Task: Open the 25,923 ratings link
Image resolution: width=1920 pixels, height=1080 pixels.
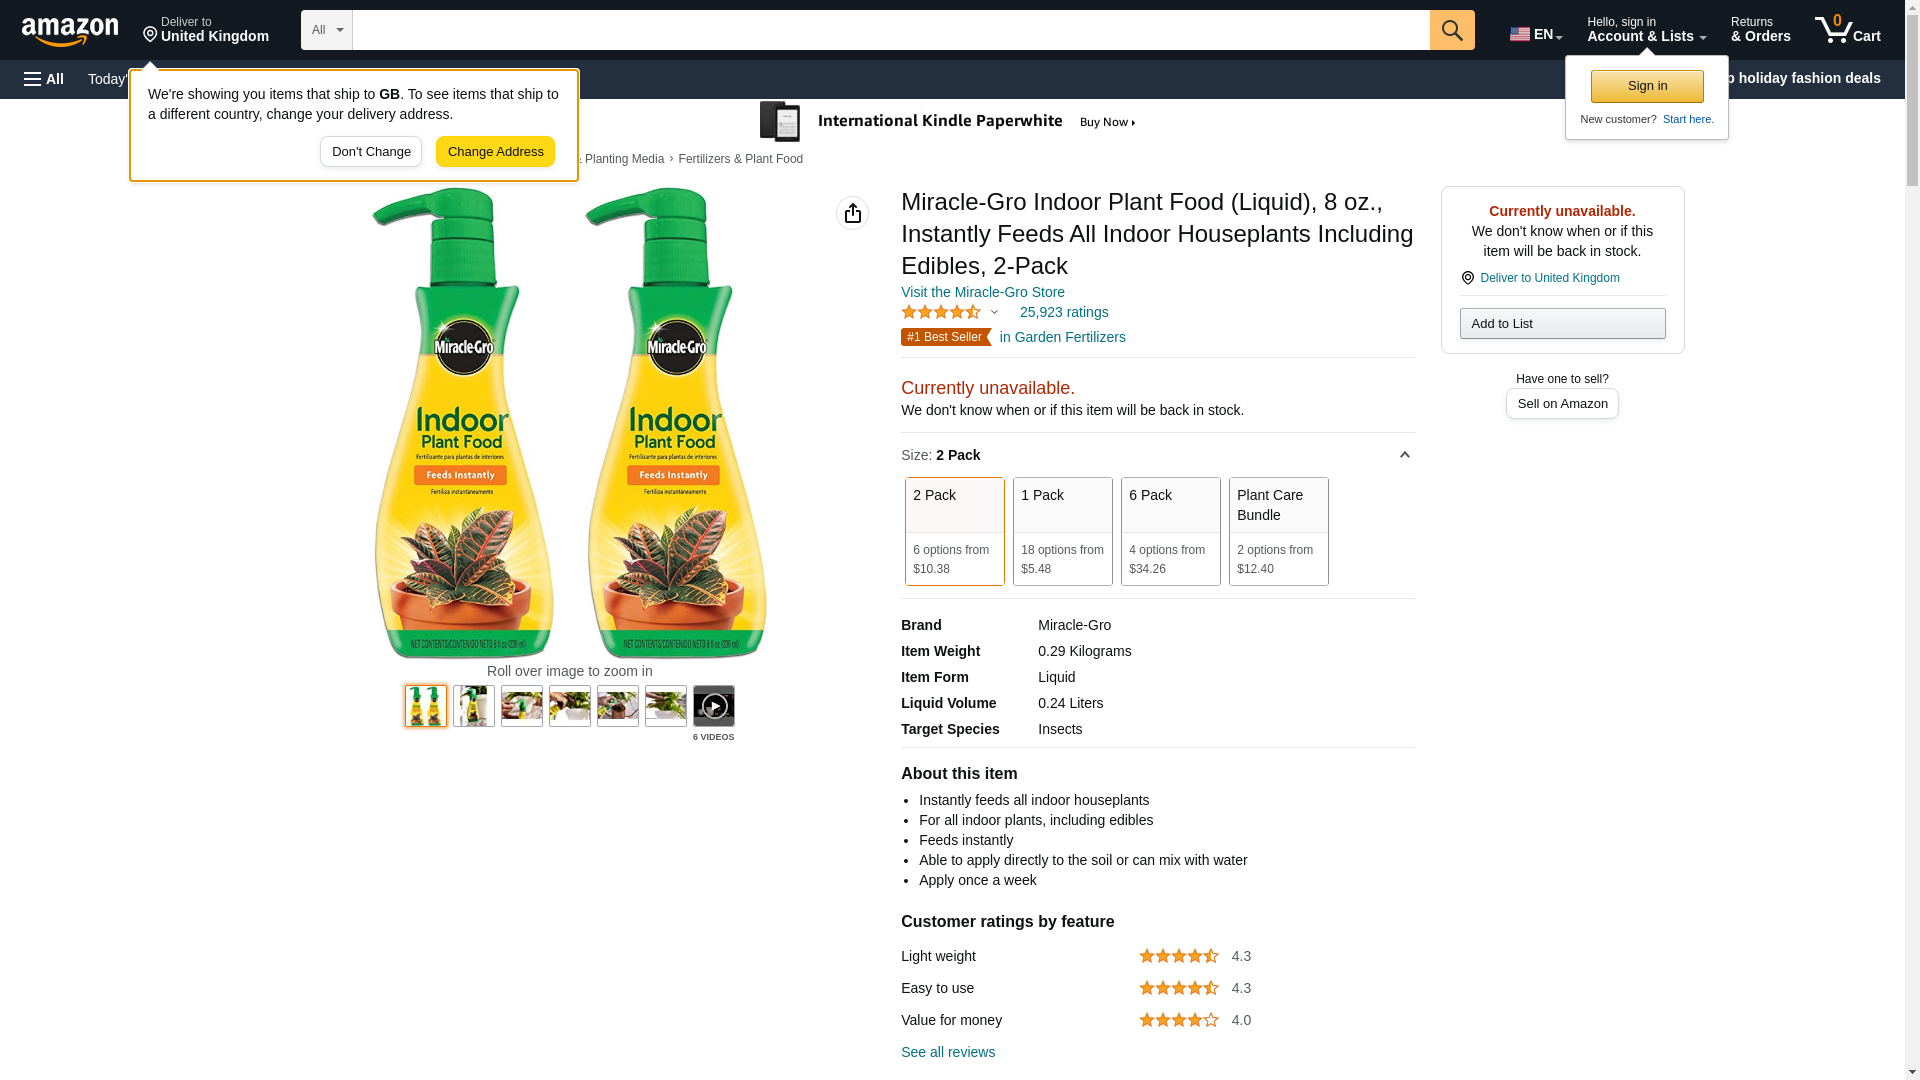Action: tap(1063, 312)
